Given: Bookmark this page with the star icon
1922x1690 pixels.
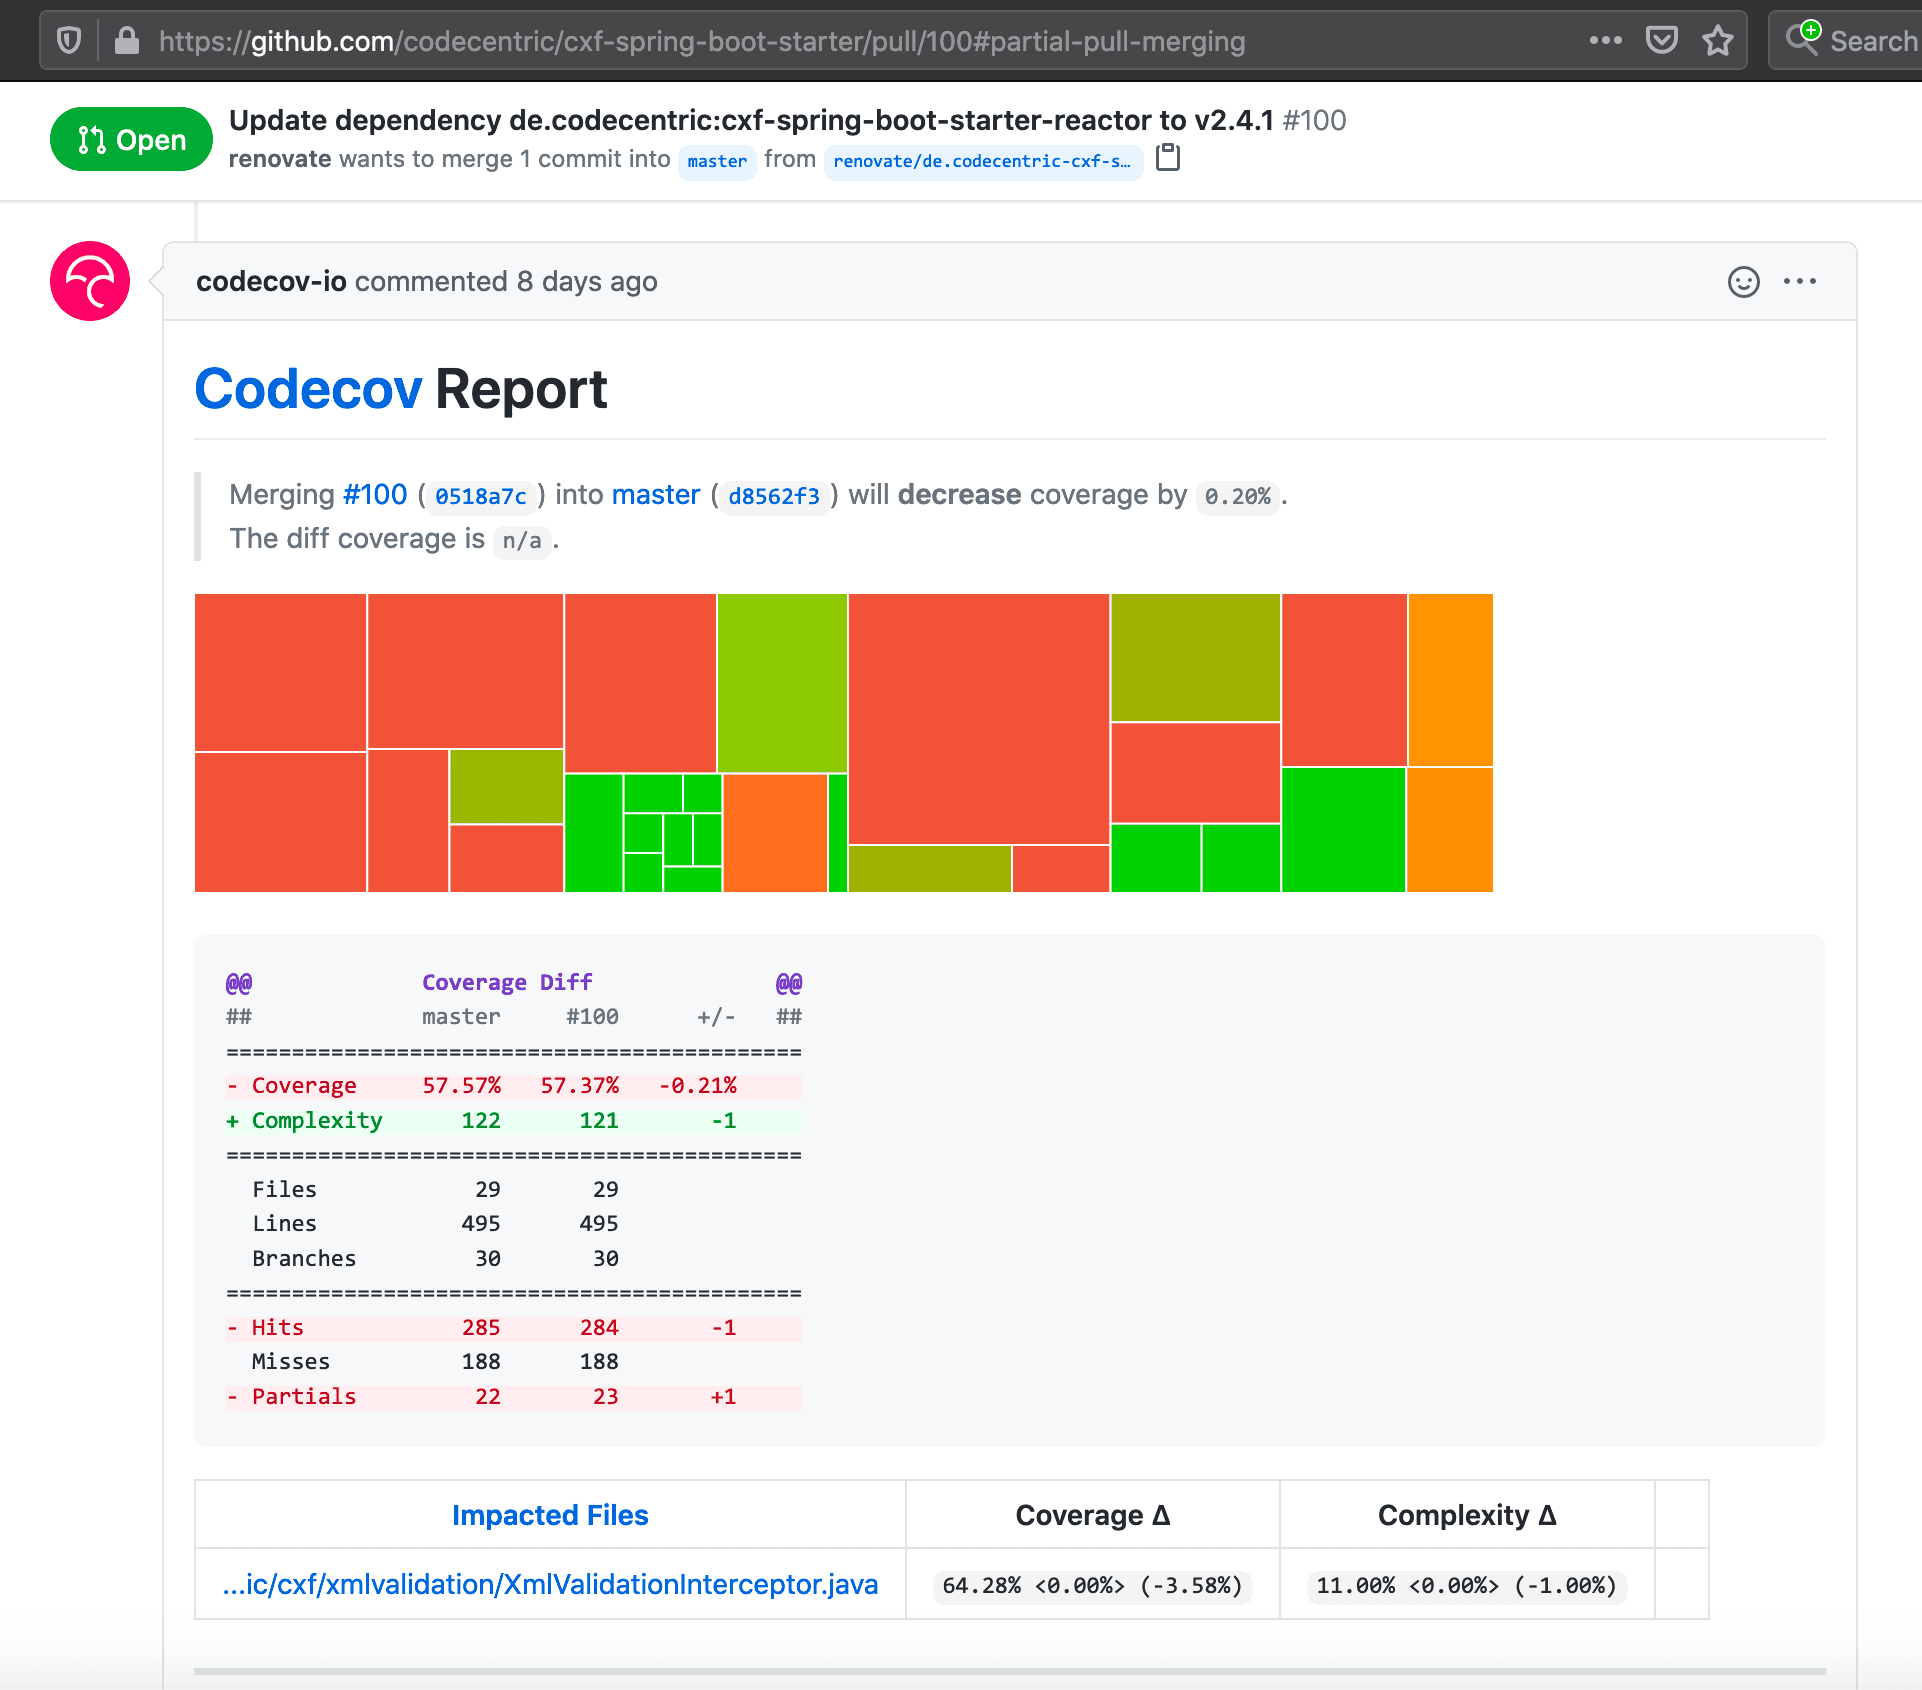Looking at the screenshot, I should coord(1717,41).
